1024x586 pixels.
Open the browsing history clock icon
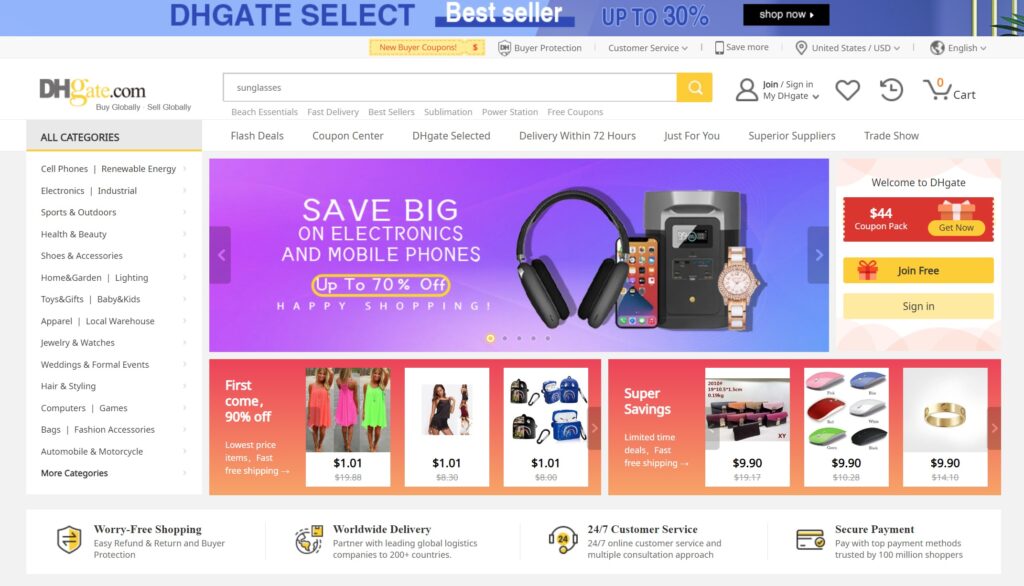(x=891, y=90)
